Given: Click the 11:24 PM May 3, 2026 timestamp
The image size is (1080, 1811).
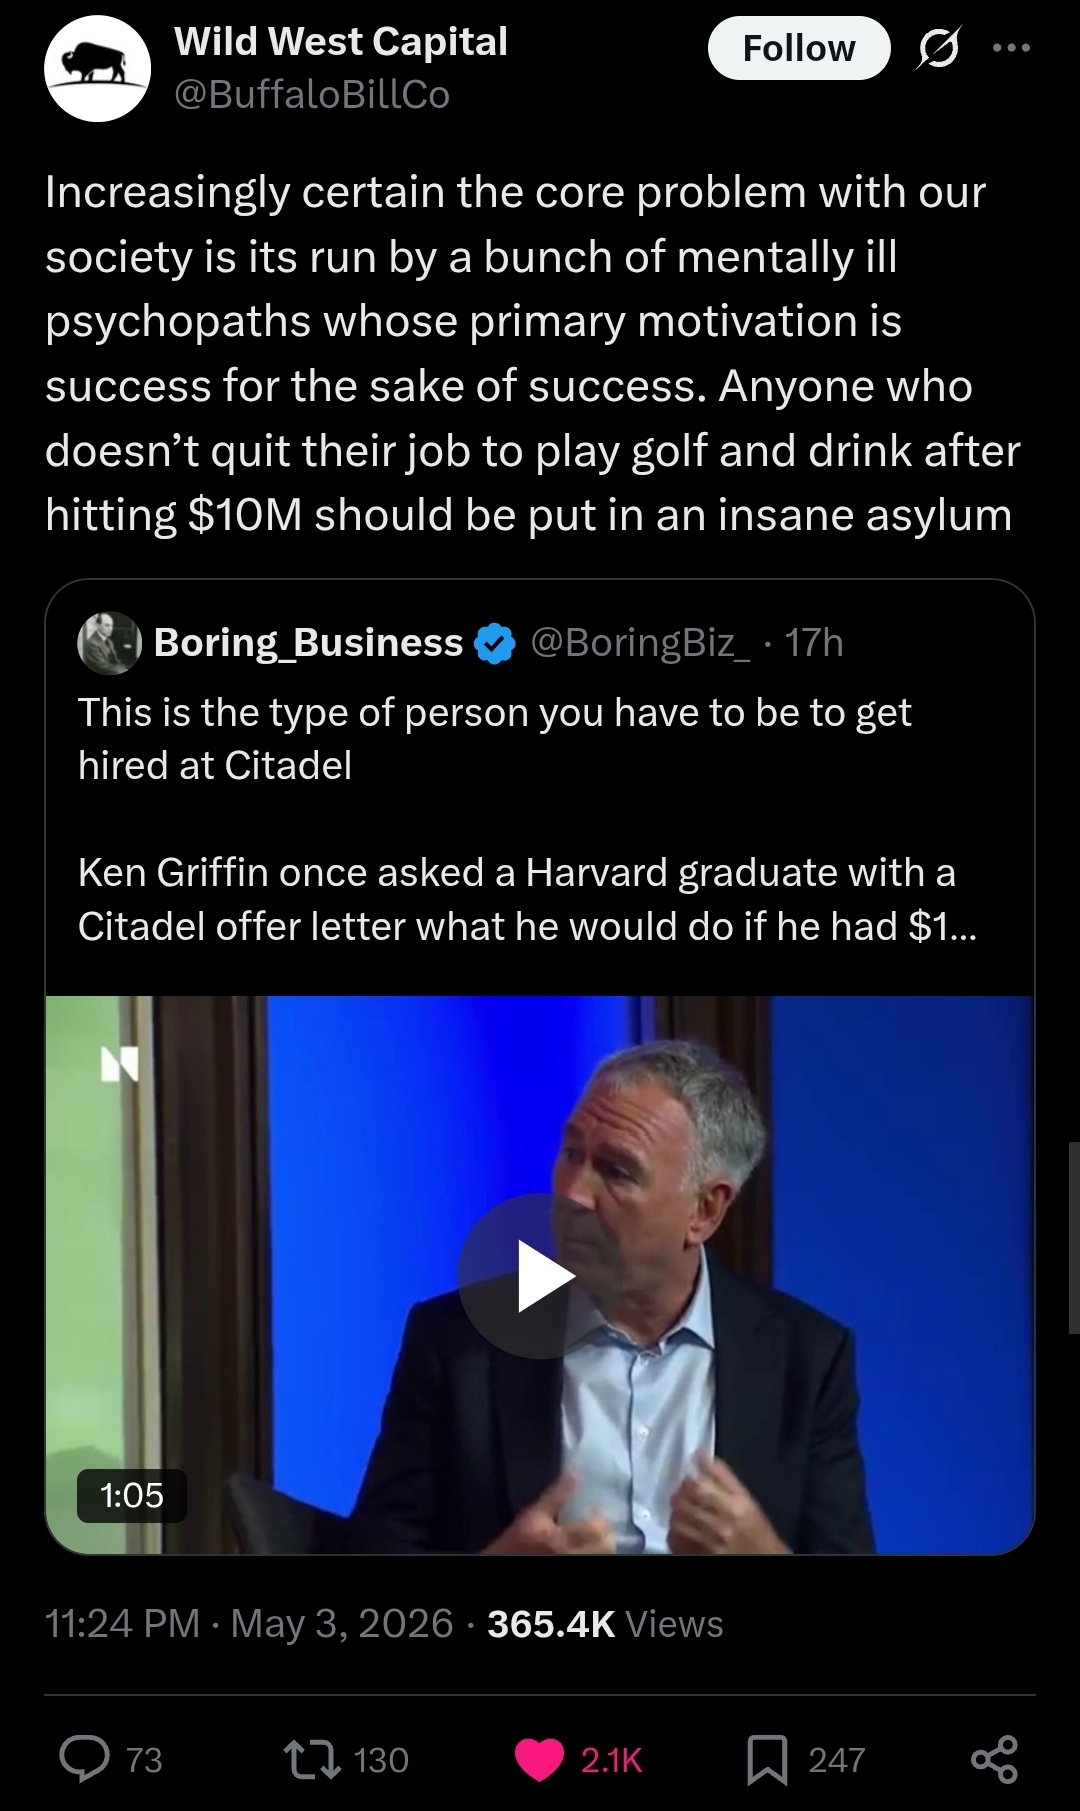Looking at the screenshot, I should pos(249,1624).
